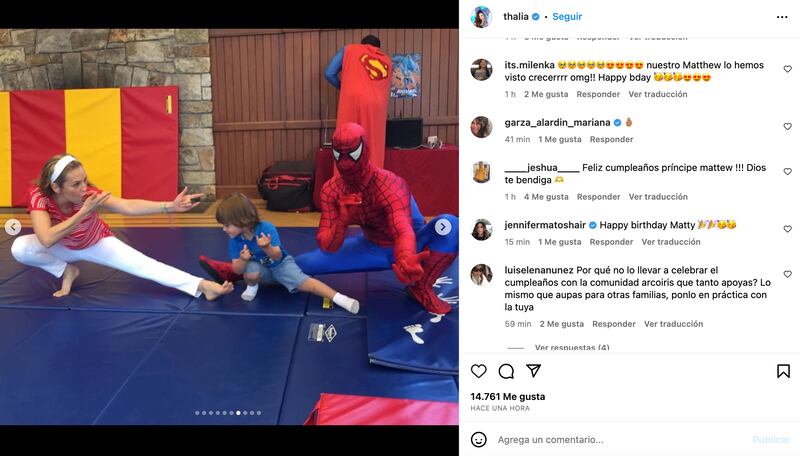Like the luiselenanunez comment
Image resolution: width=800 pixels, height=456 pixels.
[x=787, y=274]
